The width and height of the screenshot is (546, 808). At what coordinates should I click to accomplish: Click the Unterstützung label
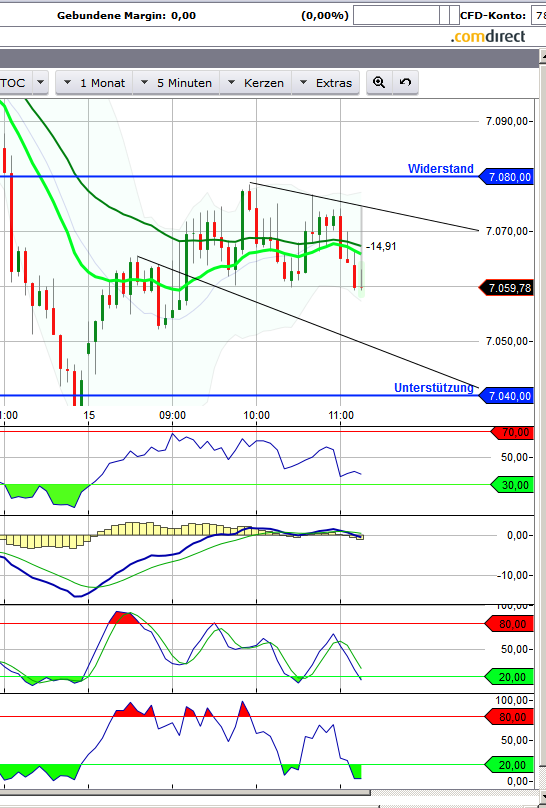pos(434,388)
